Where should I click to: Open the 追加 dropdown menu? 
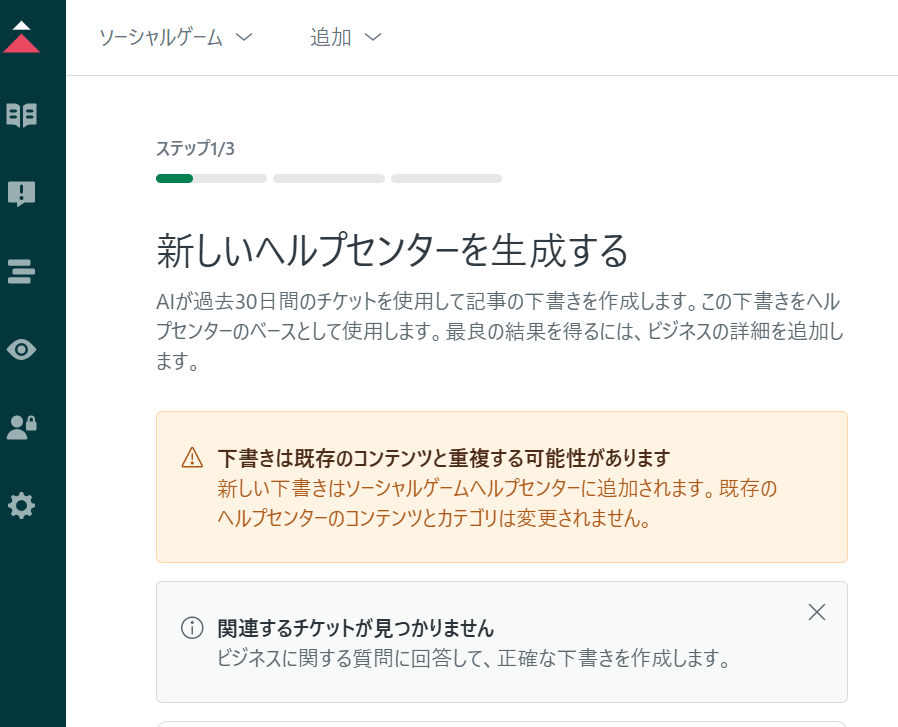[345, 37]
